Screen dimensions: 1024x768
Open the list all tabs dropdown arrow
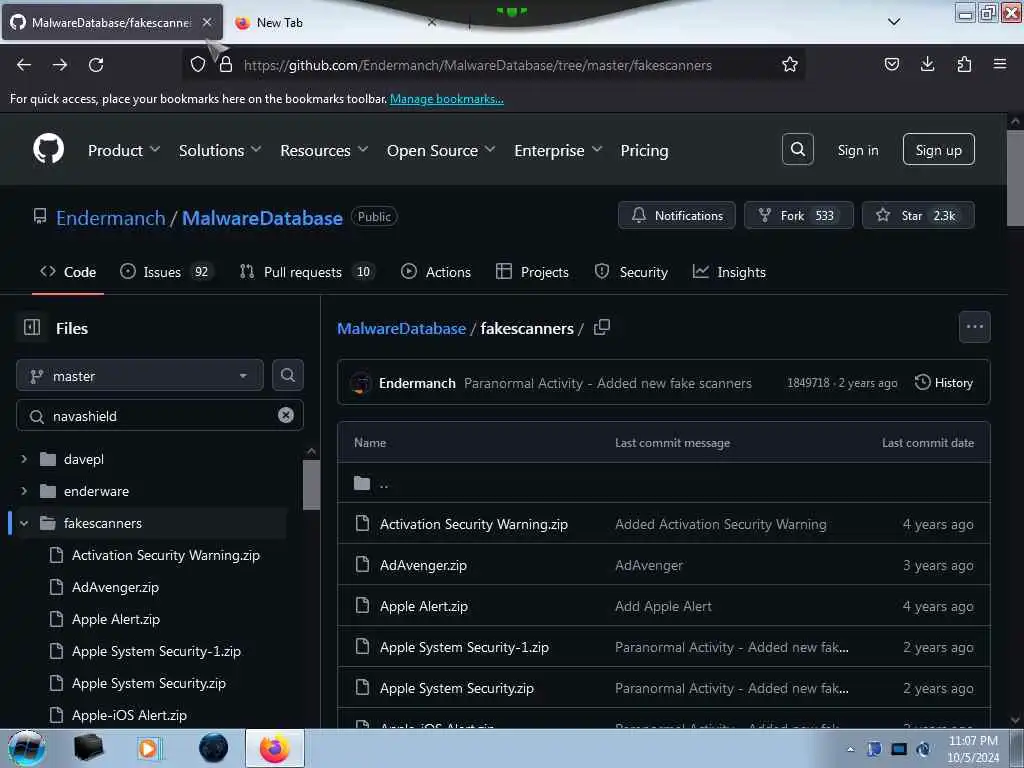(894, 22)
